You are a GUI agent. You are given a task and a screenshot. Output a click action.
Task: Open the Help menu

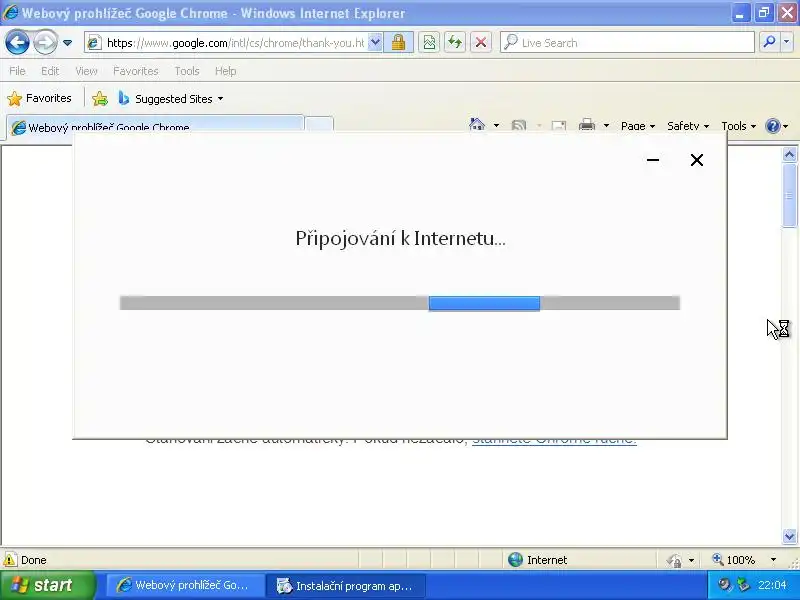(226, 71)
